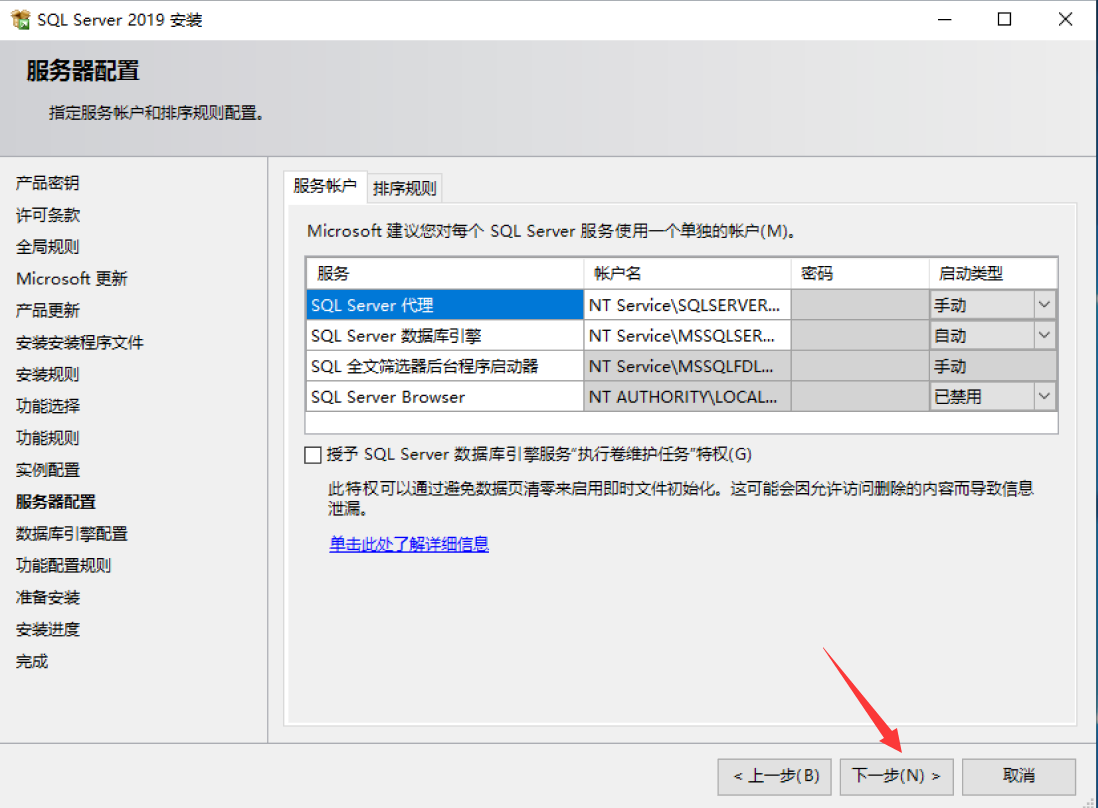Click the 取消 button
This screenshot has width=1098, height=808.
[x=1019, y=776]
